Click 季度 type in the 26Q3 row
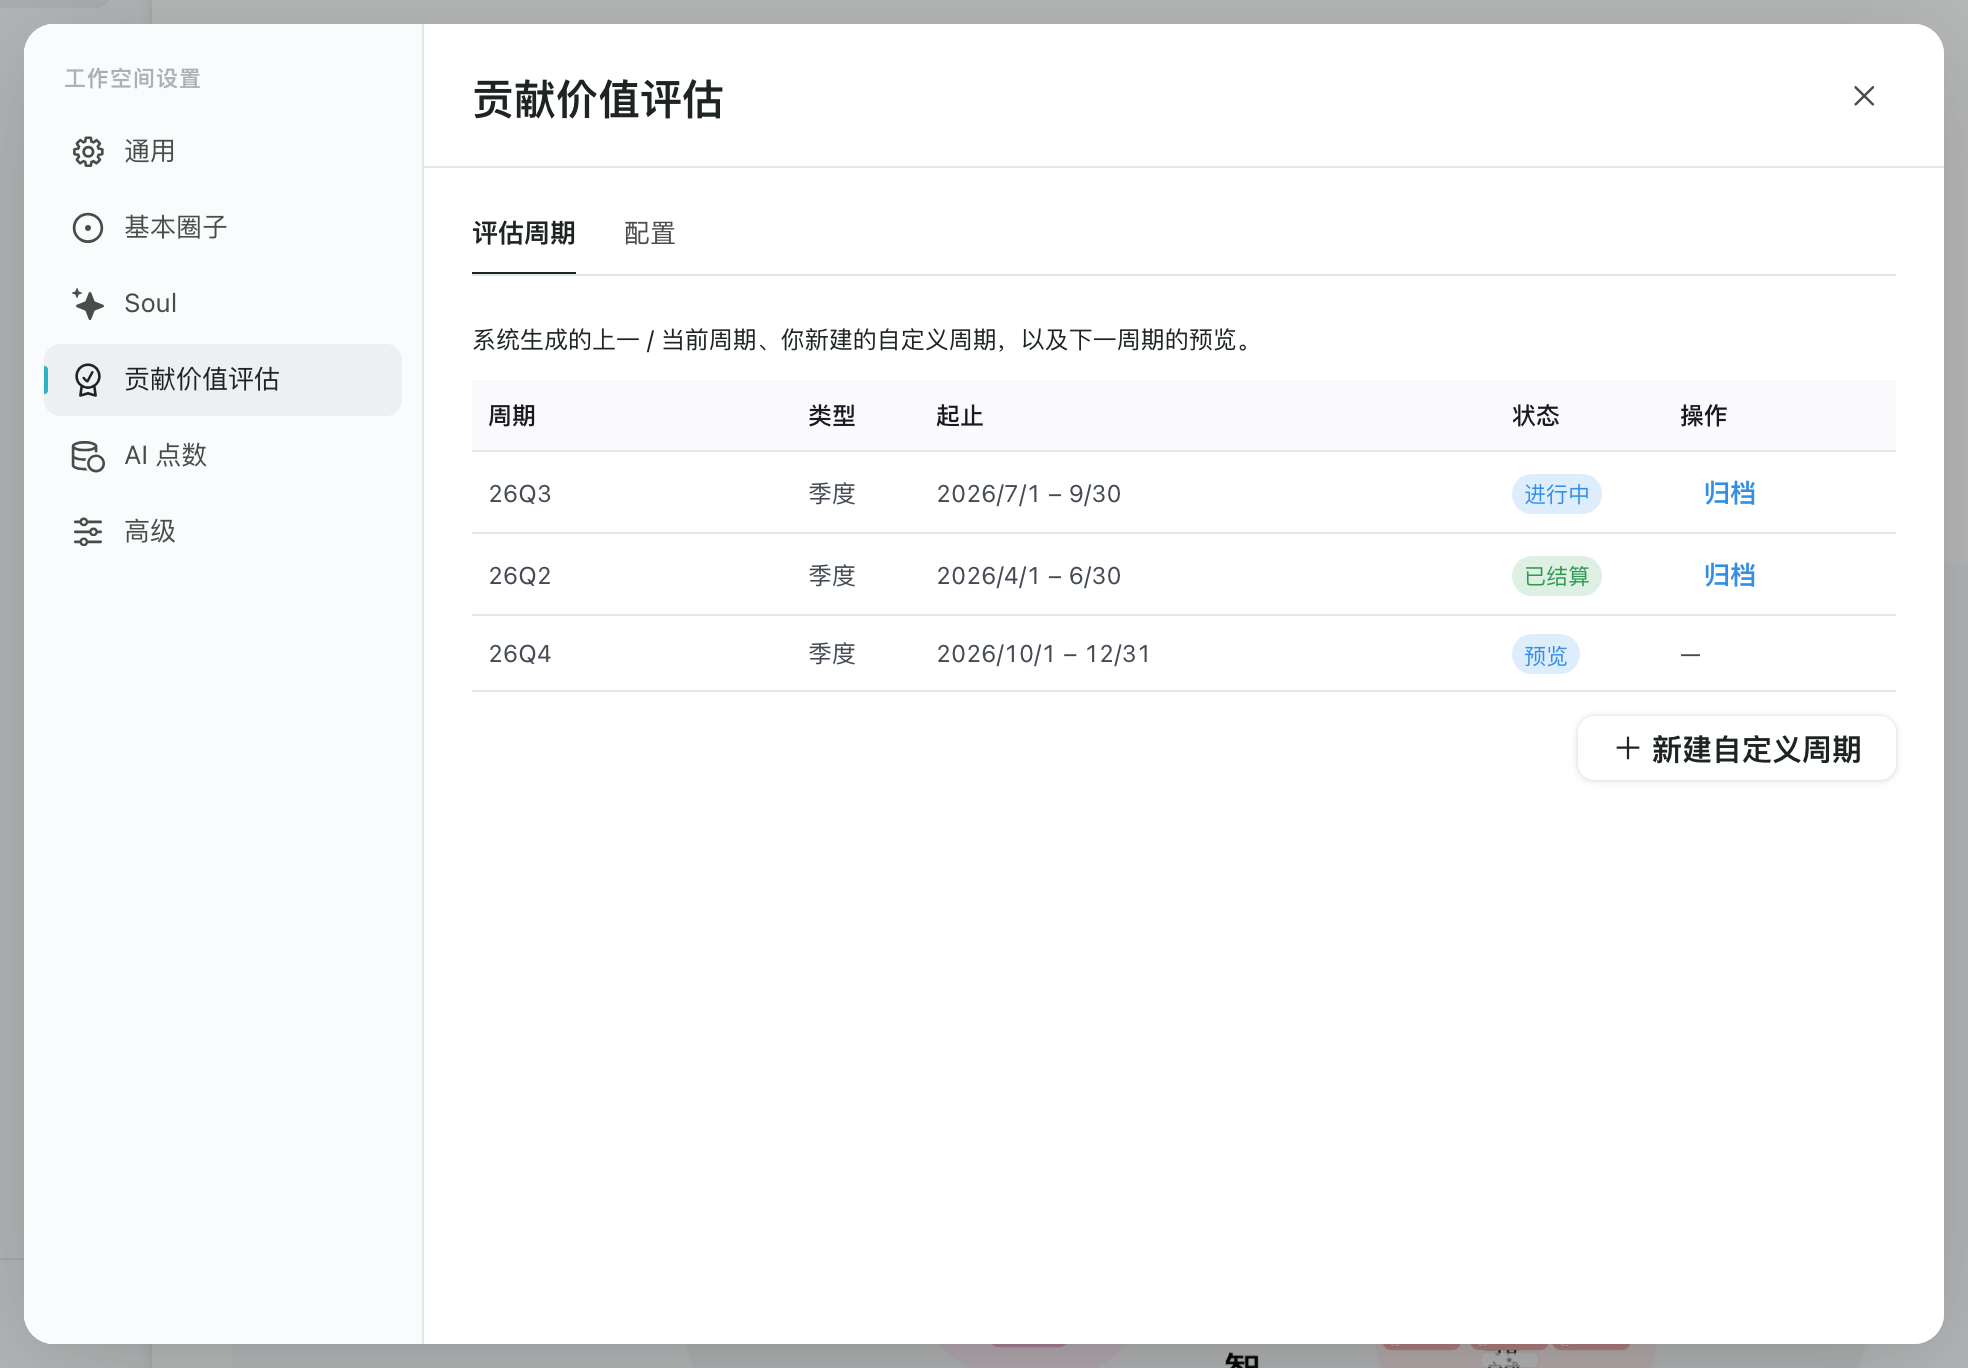 832,494
